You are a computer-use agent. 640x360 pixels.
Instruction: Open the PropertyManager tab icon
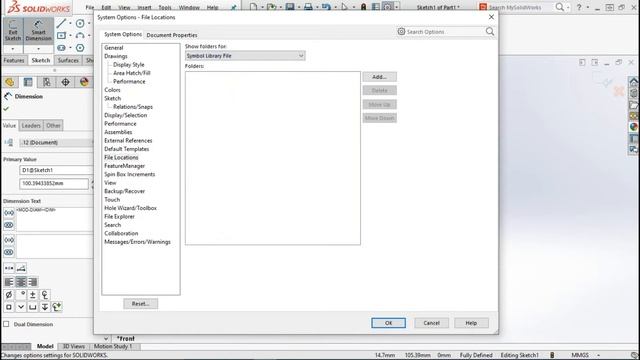(28, 82)
